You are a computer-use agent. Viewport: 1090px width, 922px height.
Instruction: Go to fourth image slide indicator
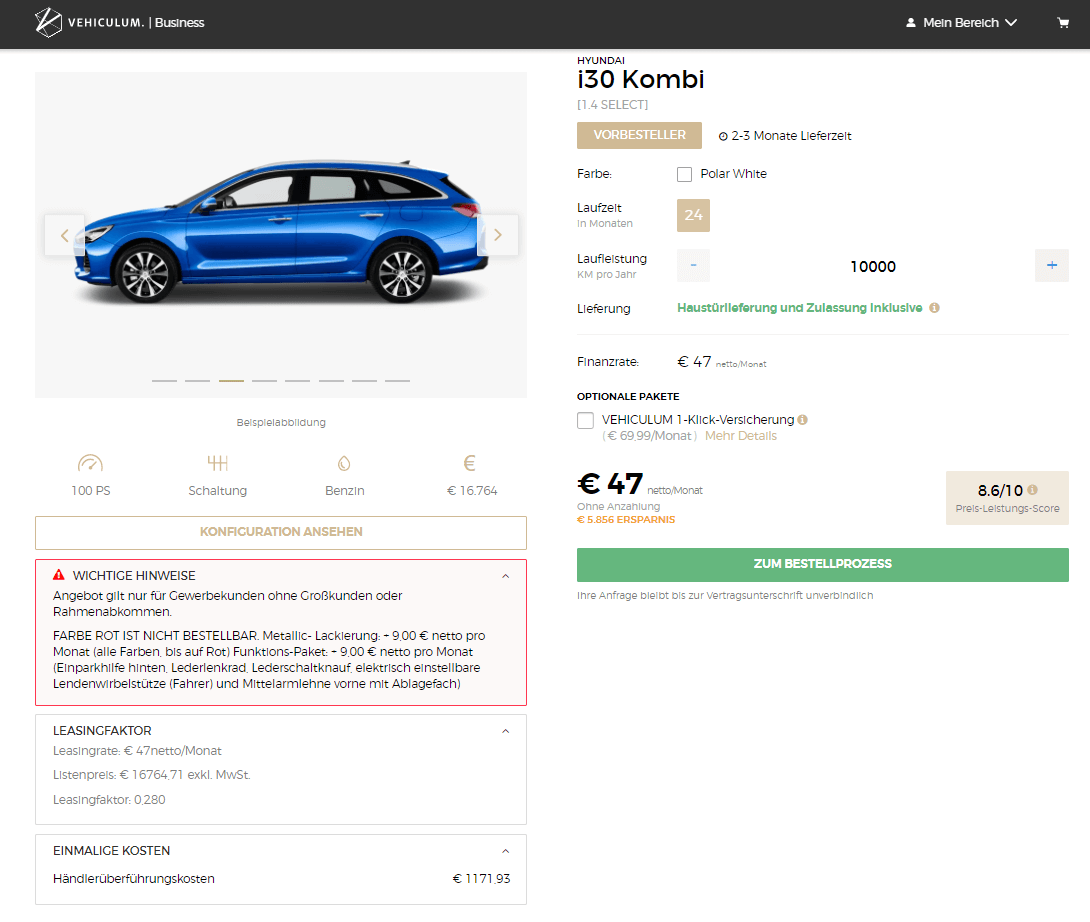click(264, 381)
